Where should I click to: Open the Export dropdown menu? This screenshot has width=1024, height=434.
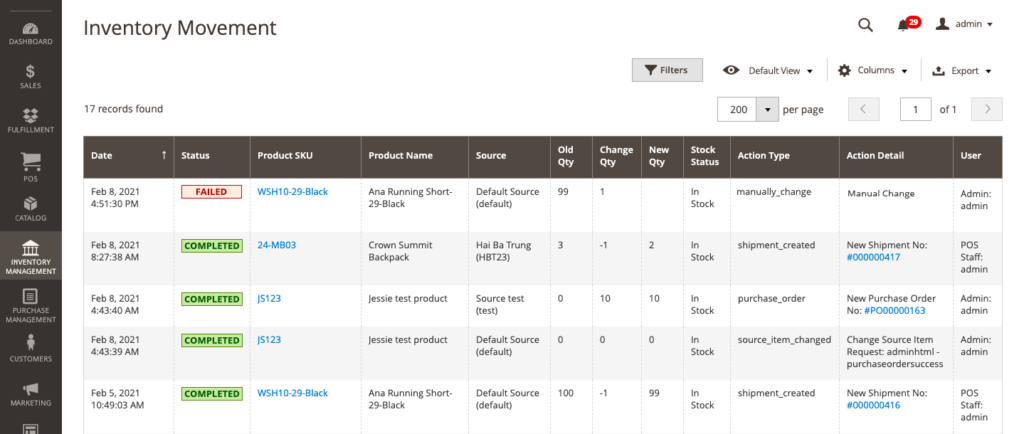tap(961, 71)
